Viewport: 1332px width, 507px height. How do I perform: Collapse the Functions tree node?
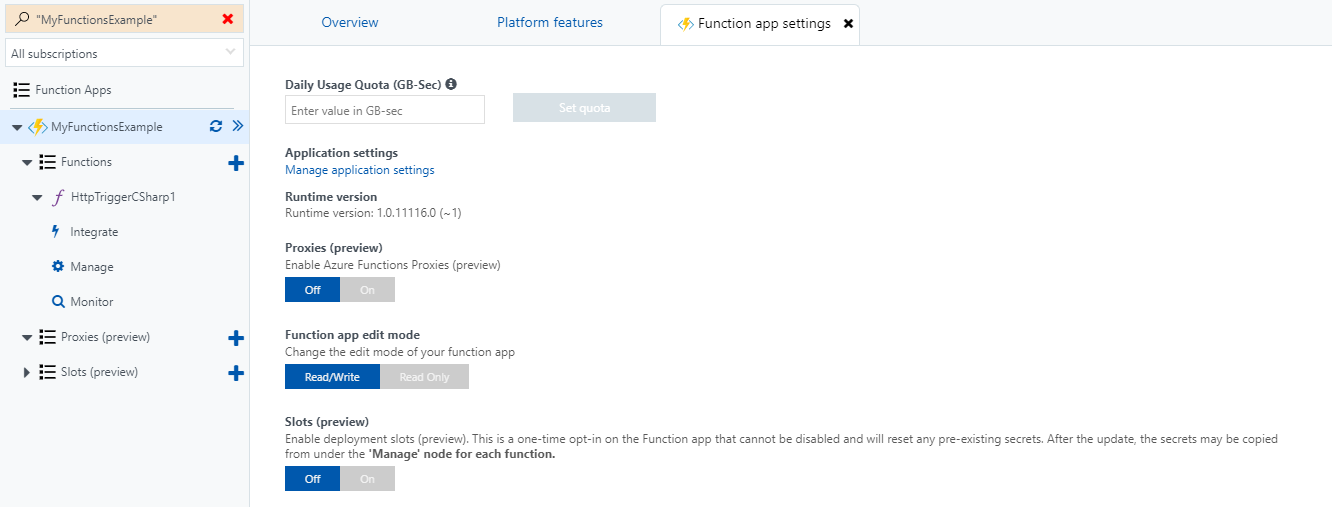(x=27, y=163)
